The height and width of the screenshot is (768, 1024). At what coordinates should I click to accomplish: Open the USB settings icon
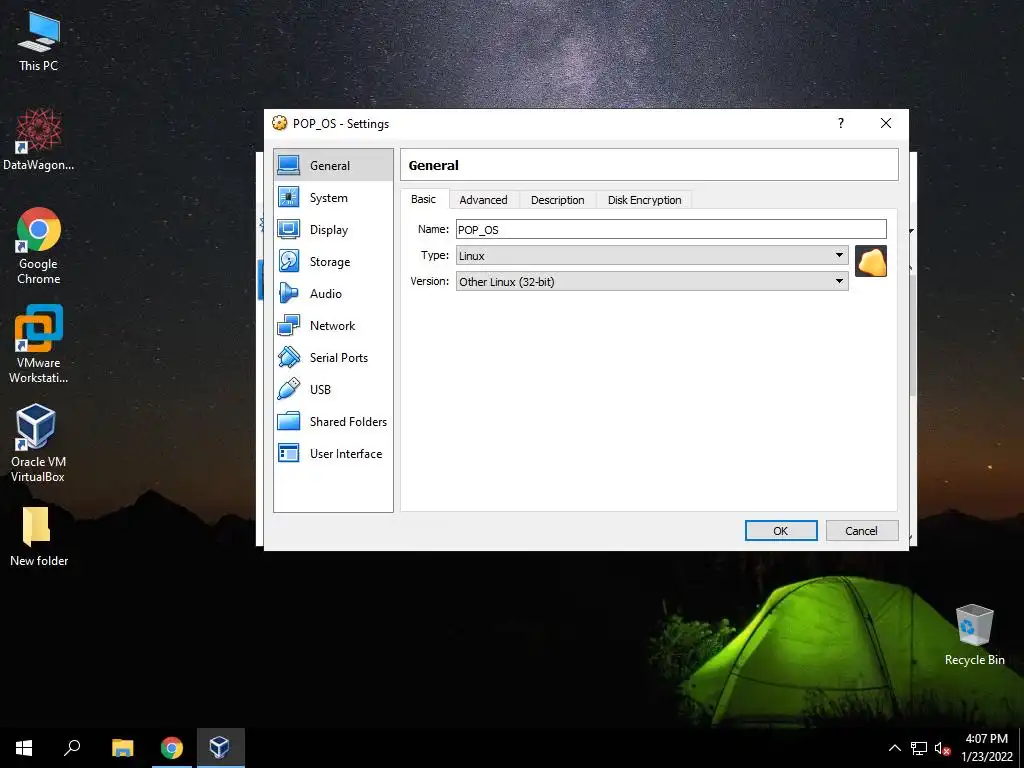(288, 389)
